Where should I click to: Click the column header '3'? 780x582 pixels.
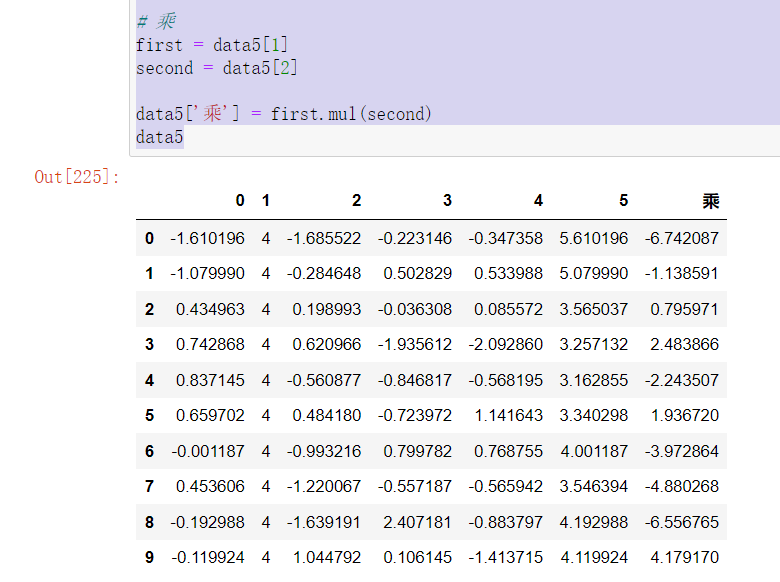tap(447, 200)
